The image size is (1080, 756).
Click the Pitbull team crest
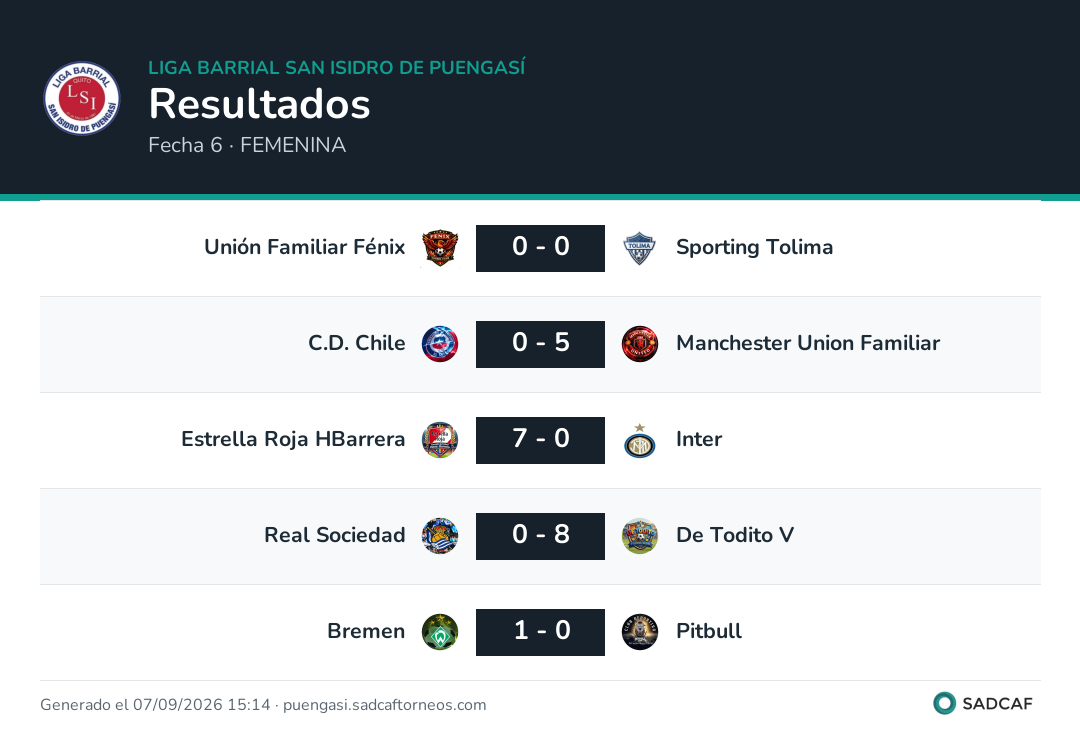point(640,632)
